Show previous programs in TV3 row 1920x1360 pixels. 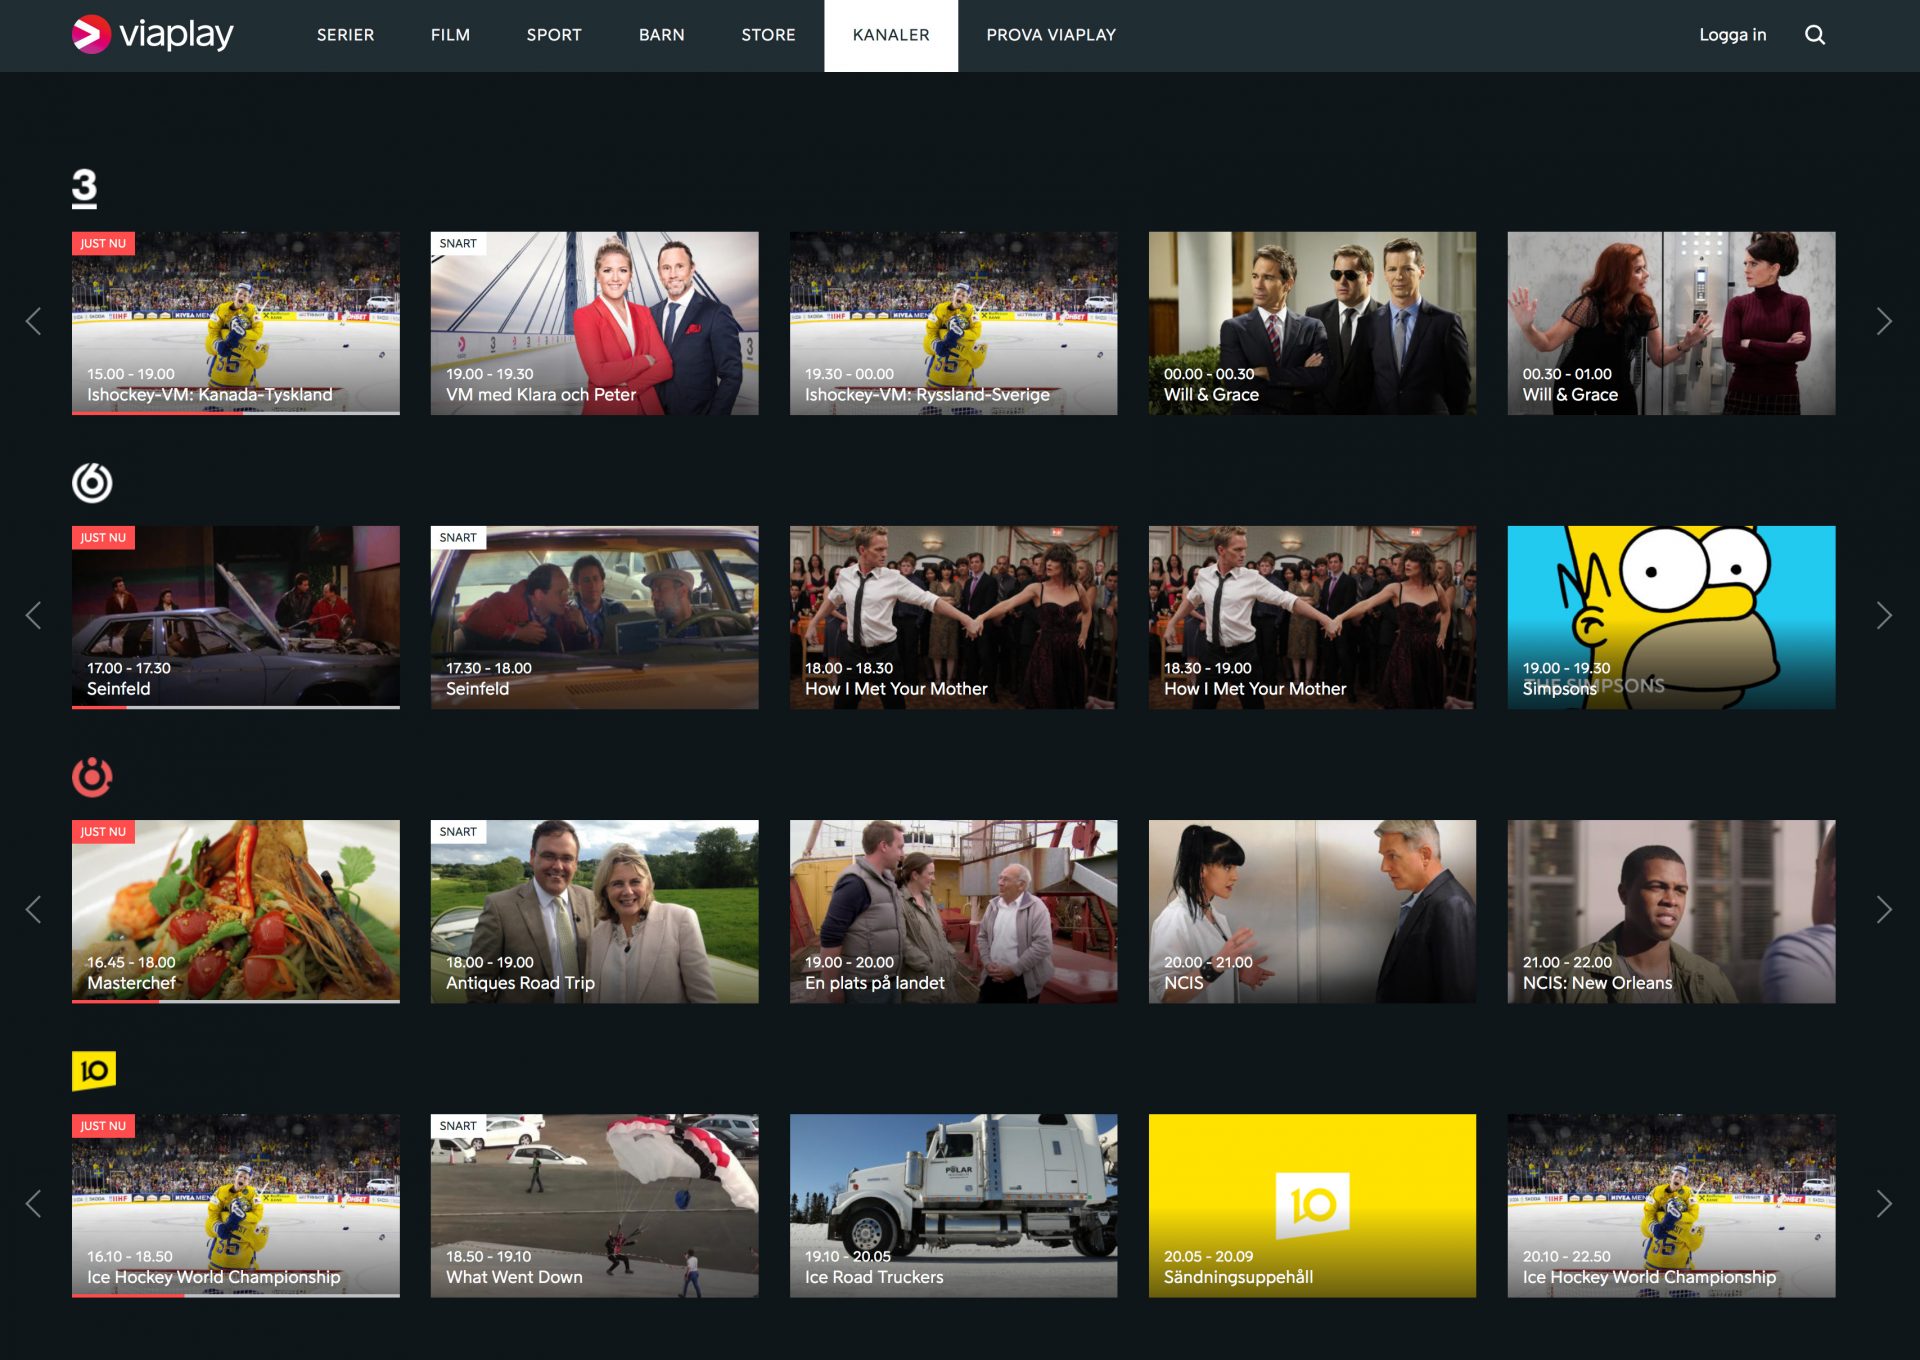click(33, 322)
